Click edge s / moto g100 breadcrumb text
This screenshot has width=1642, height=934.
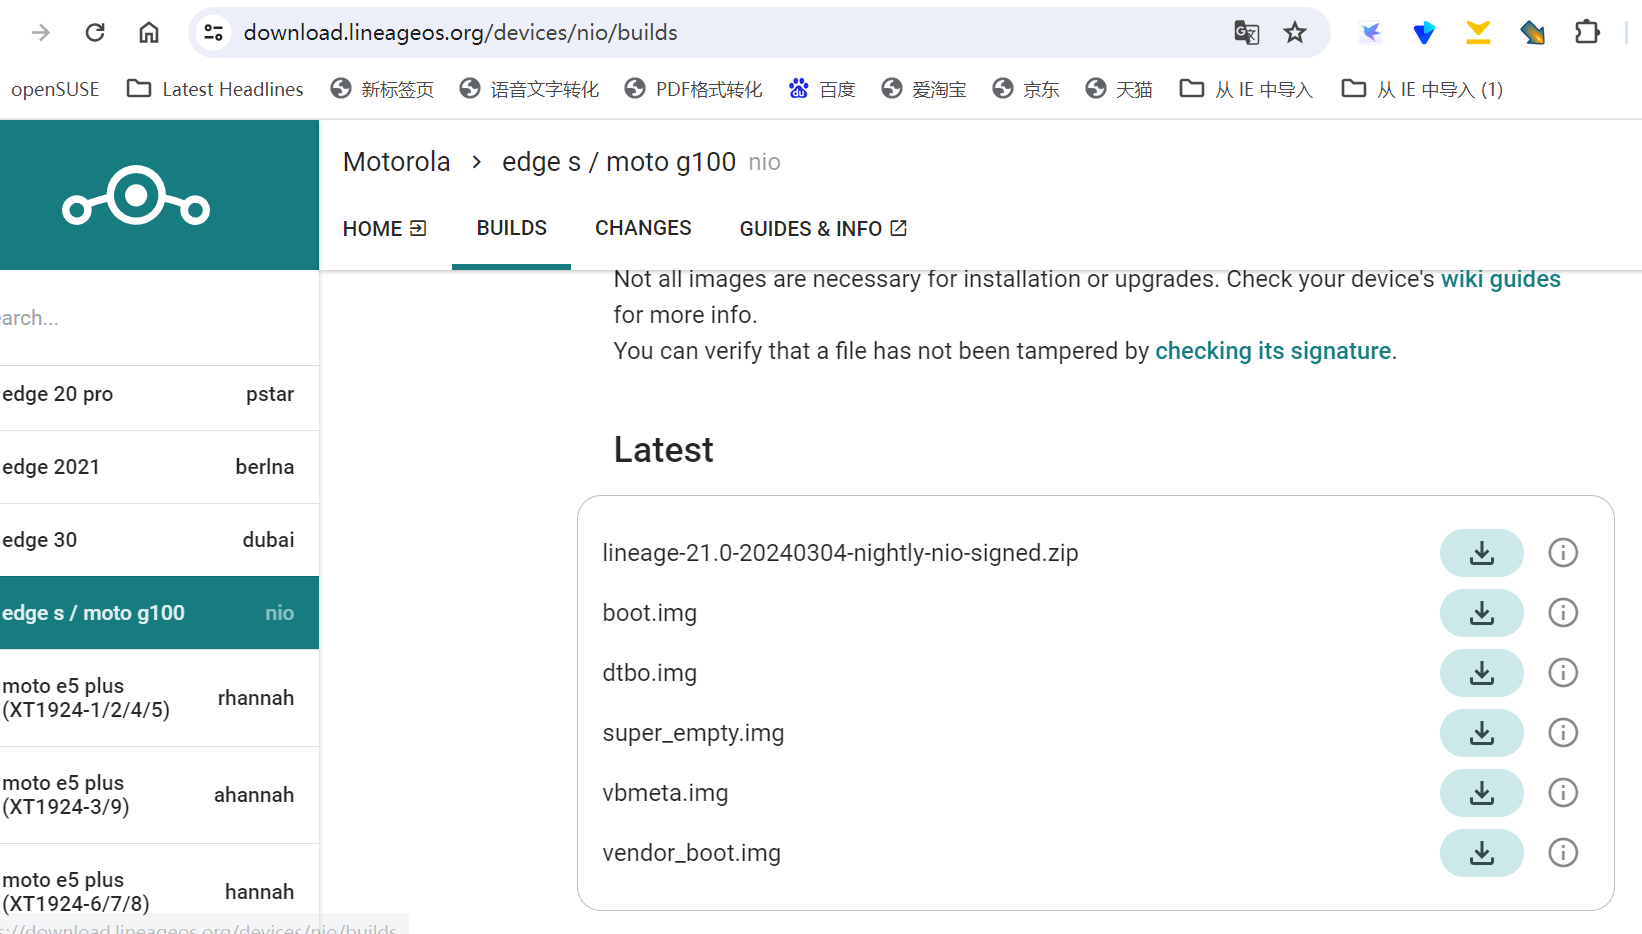pos(619,162)
